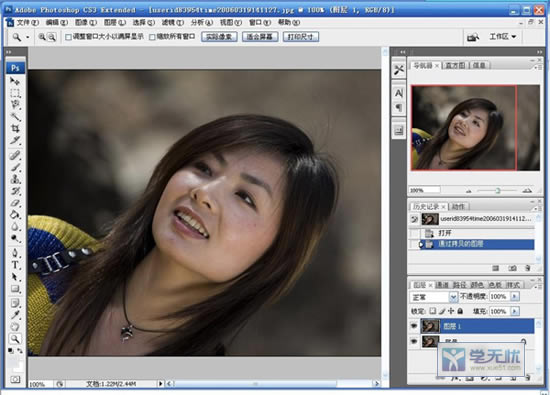Click the Actual Pixels button
Image resolution: width=550 pixels, height=395 pixels.
pyautogui.click(x=219, y=37)
